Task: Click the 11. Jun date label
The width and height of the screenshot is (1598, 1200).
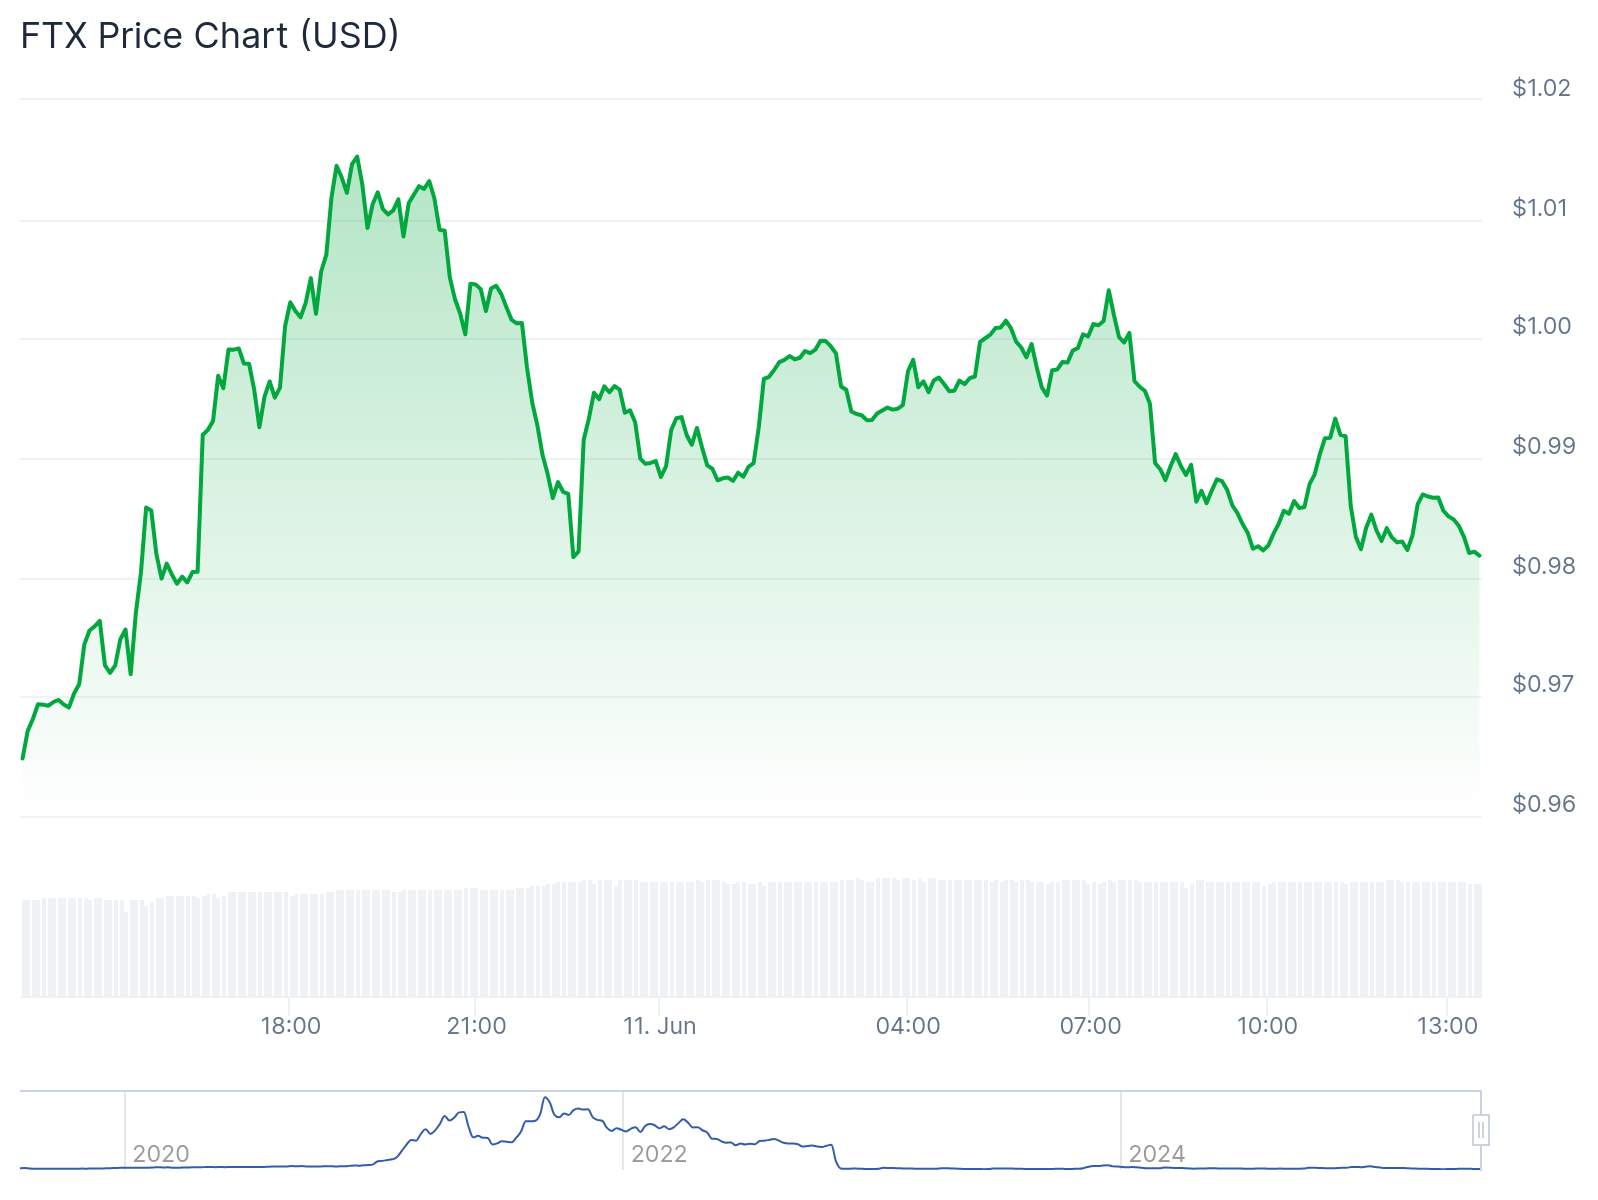Action: point(659,1026)
